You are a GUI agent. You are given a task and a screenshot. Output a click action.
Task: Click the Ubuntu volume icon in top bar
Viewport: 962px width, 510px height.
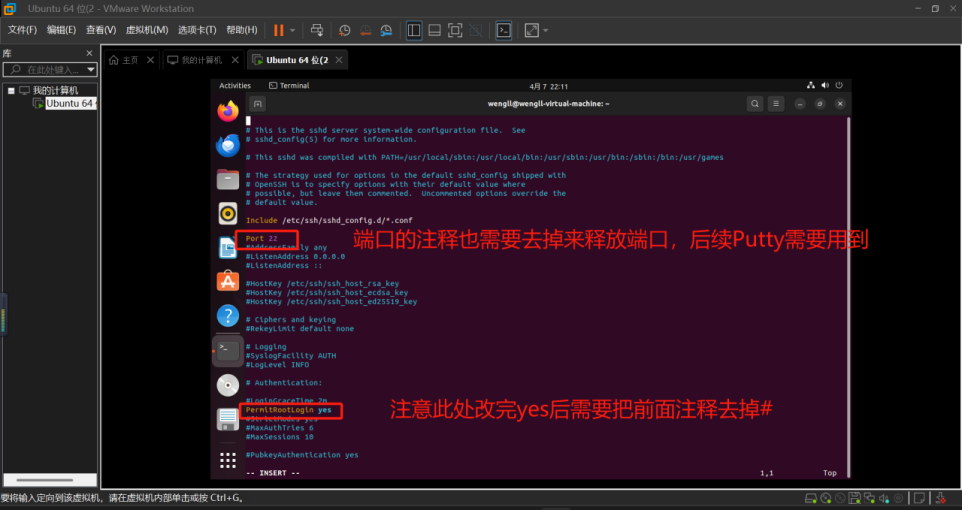coord(825,85)
